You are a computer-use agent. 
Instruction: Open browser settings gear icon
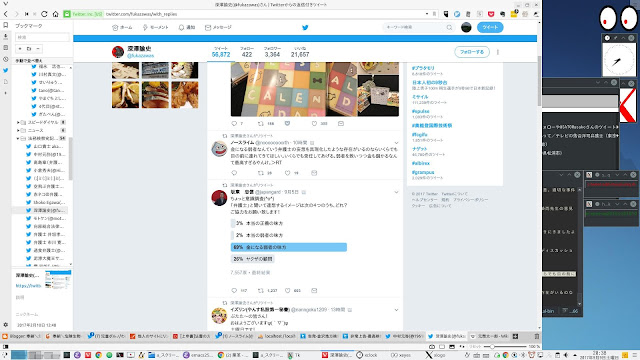tap(6, 325)
